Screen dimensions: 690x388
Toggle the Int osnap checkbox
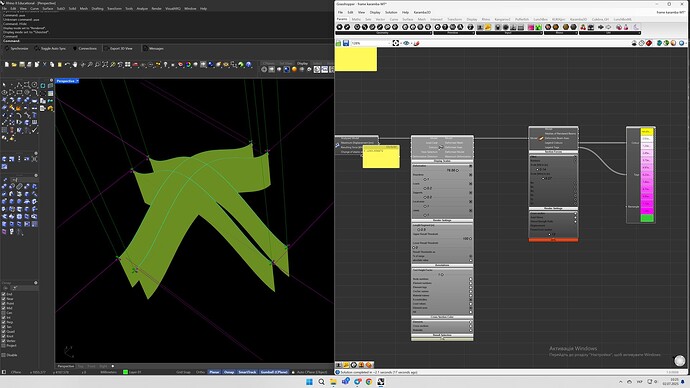click(x=4, y=318)
